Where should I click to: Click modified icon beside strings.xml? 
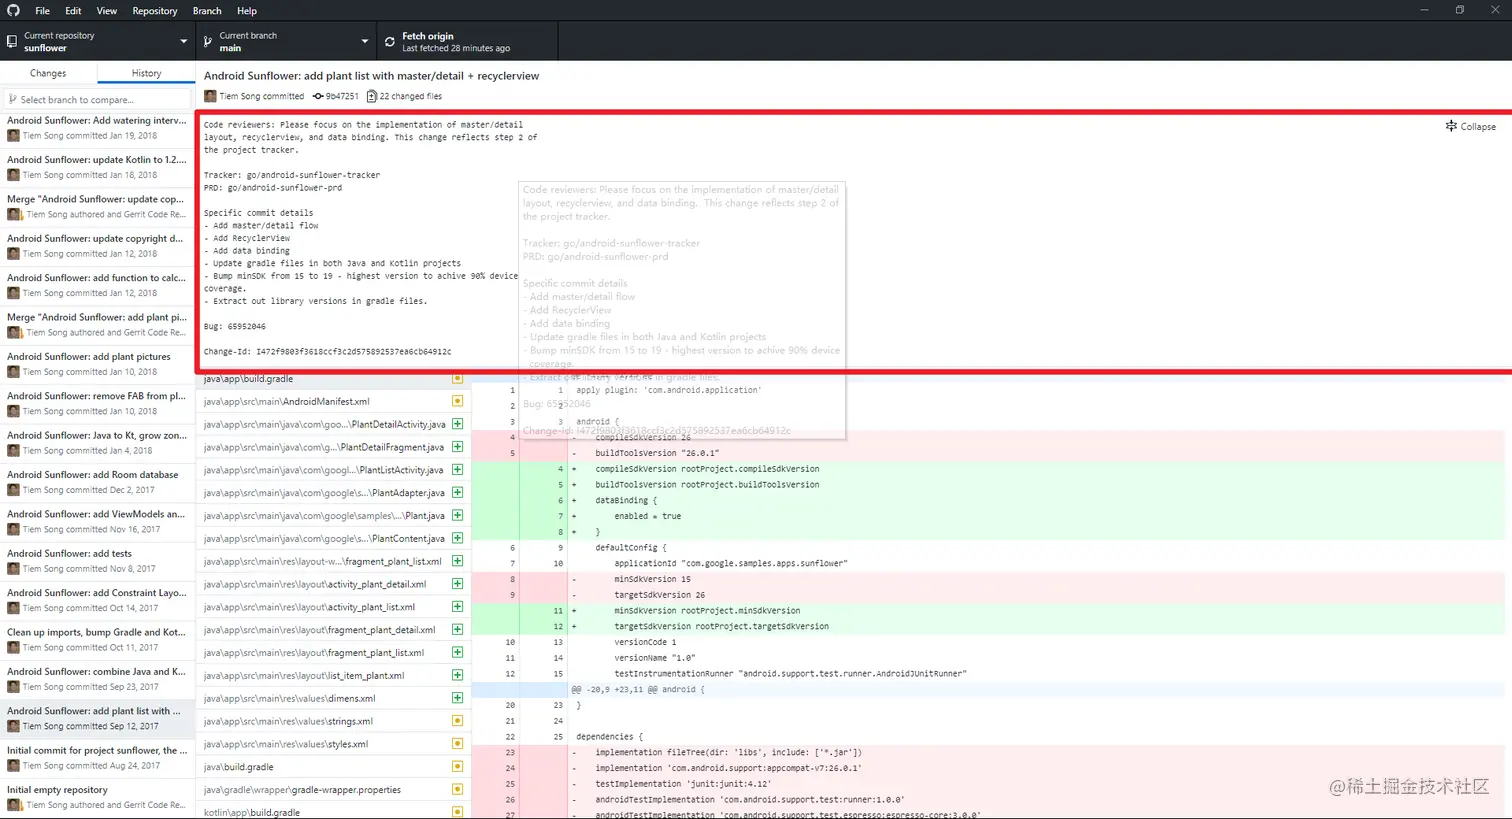click(457, 721)
